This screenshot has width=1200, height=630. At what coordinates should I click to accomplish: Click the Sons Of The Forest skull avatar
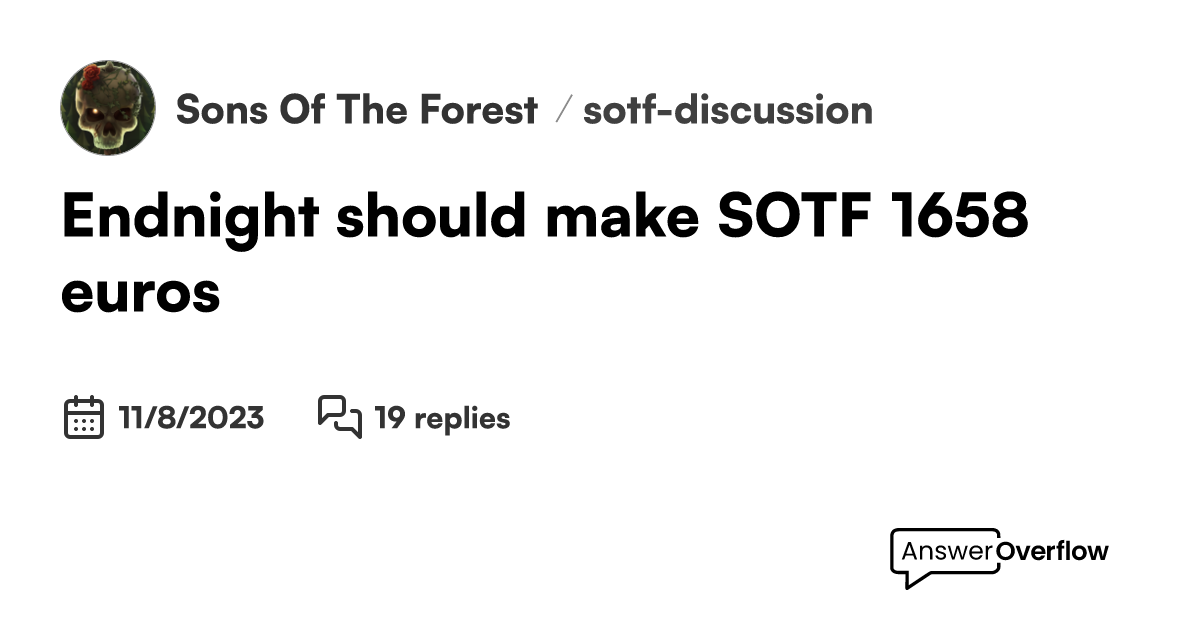(x=108, y=108)
